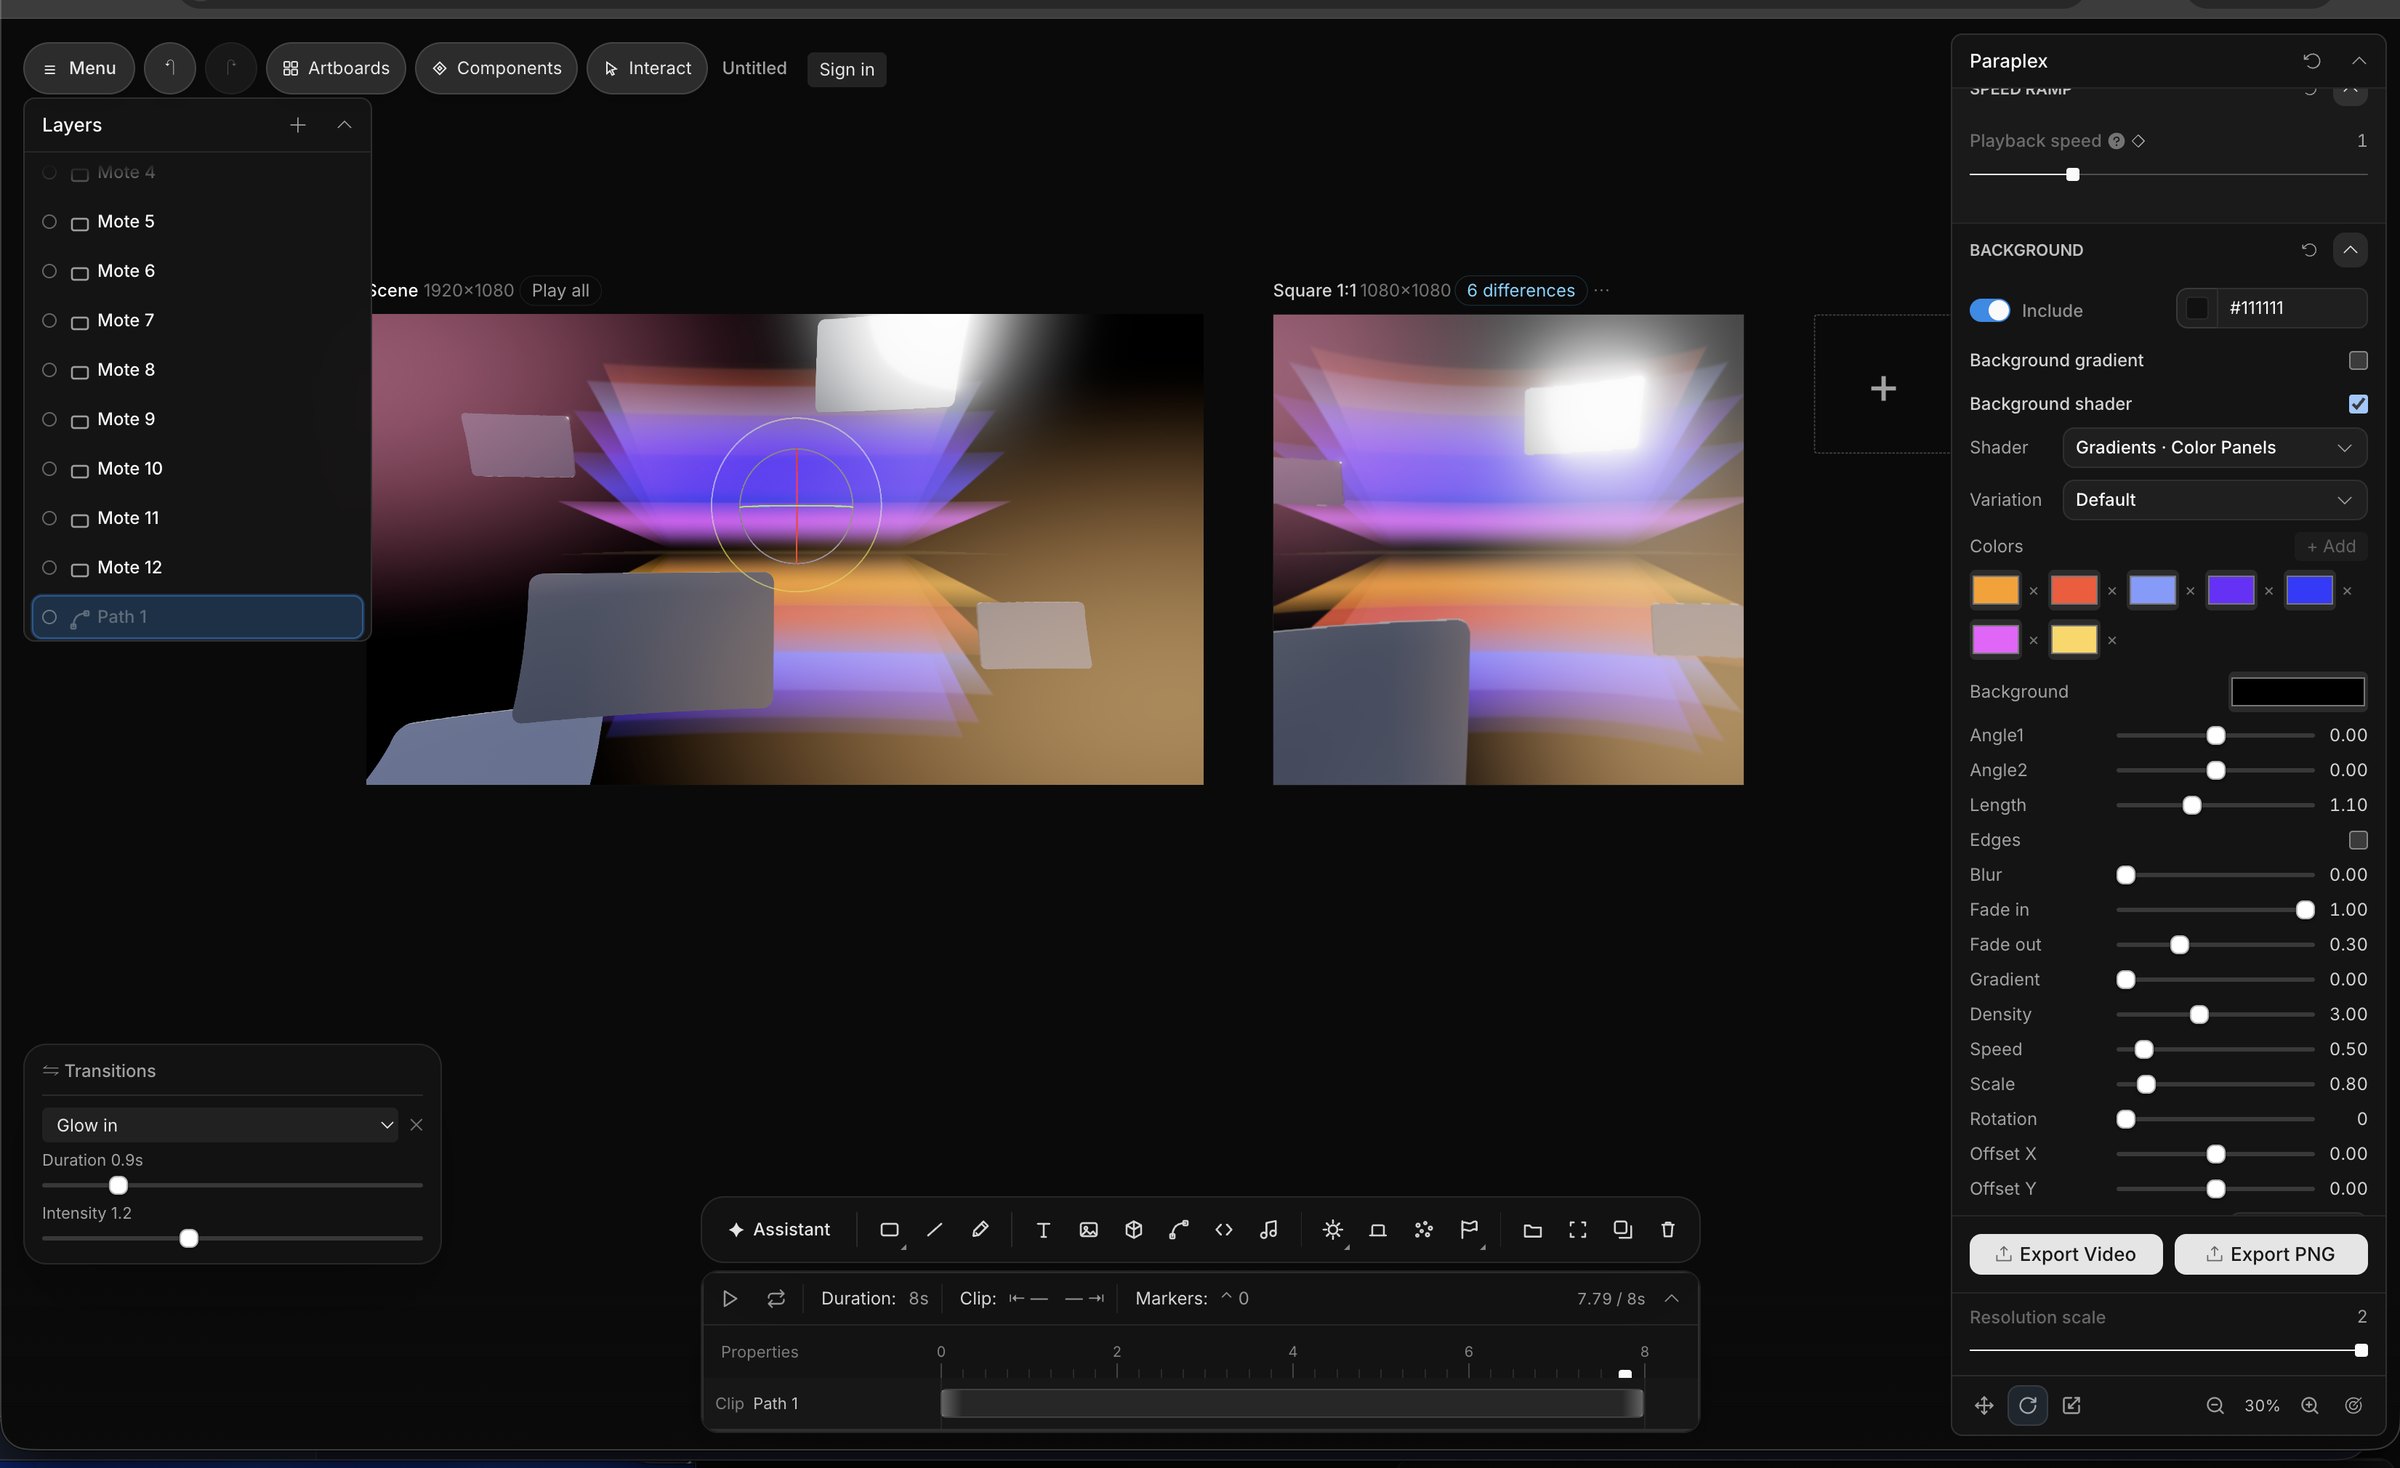Select the Light sun tool
Viewport: 2400px width, 1468px height.
[x=1332, y=1230]
